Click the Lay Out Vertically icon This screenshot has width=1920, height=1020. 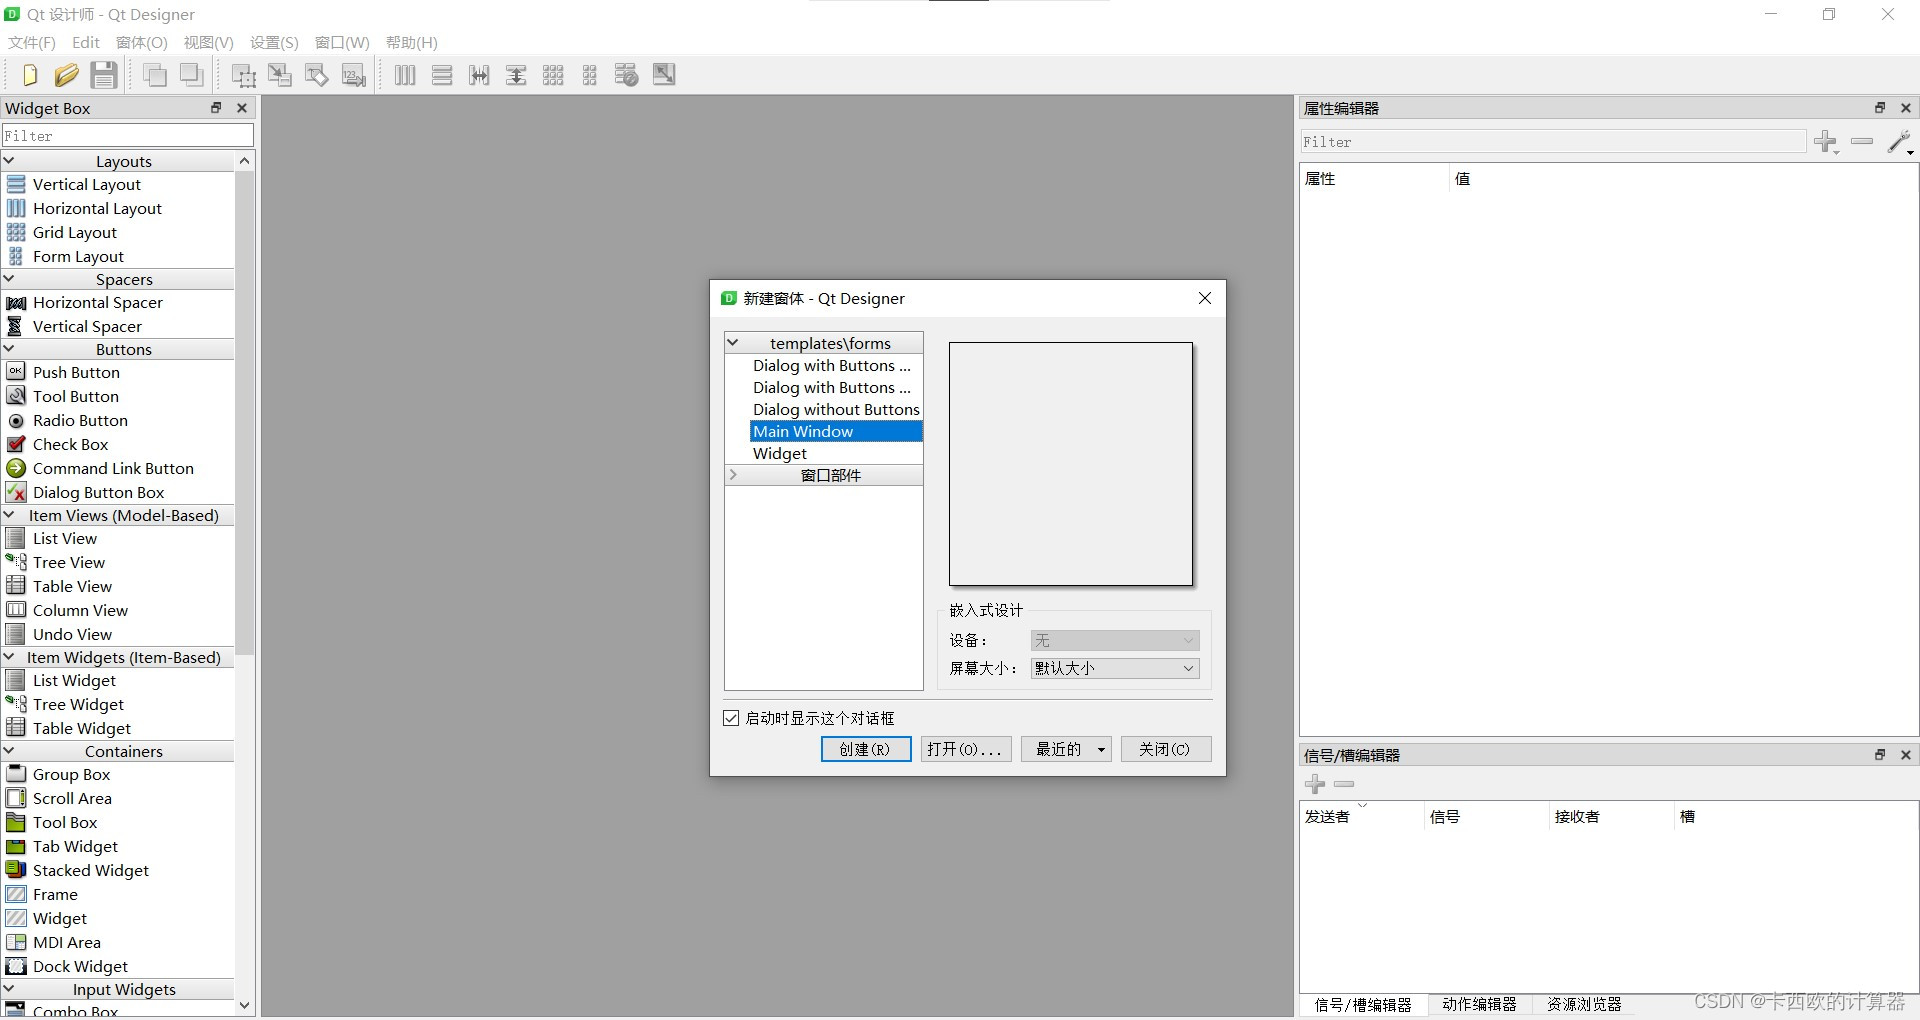point(442,74)
